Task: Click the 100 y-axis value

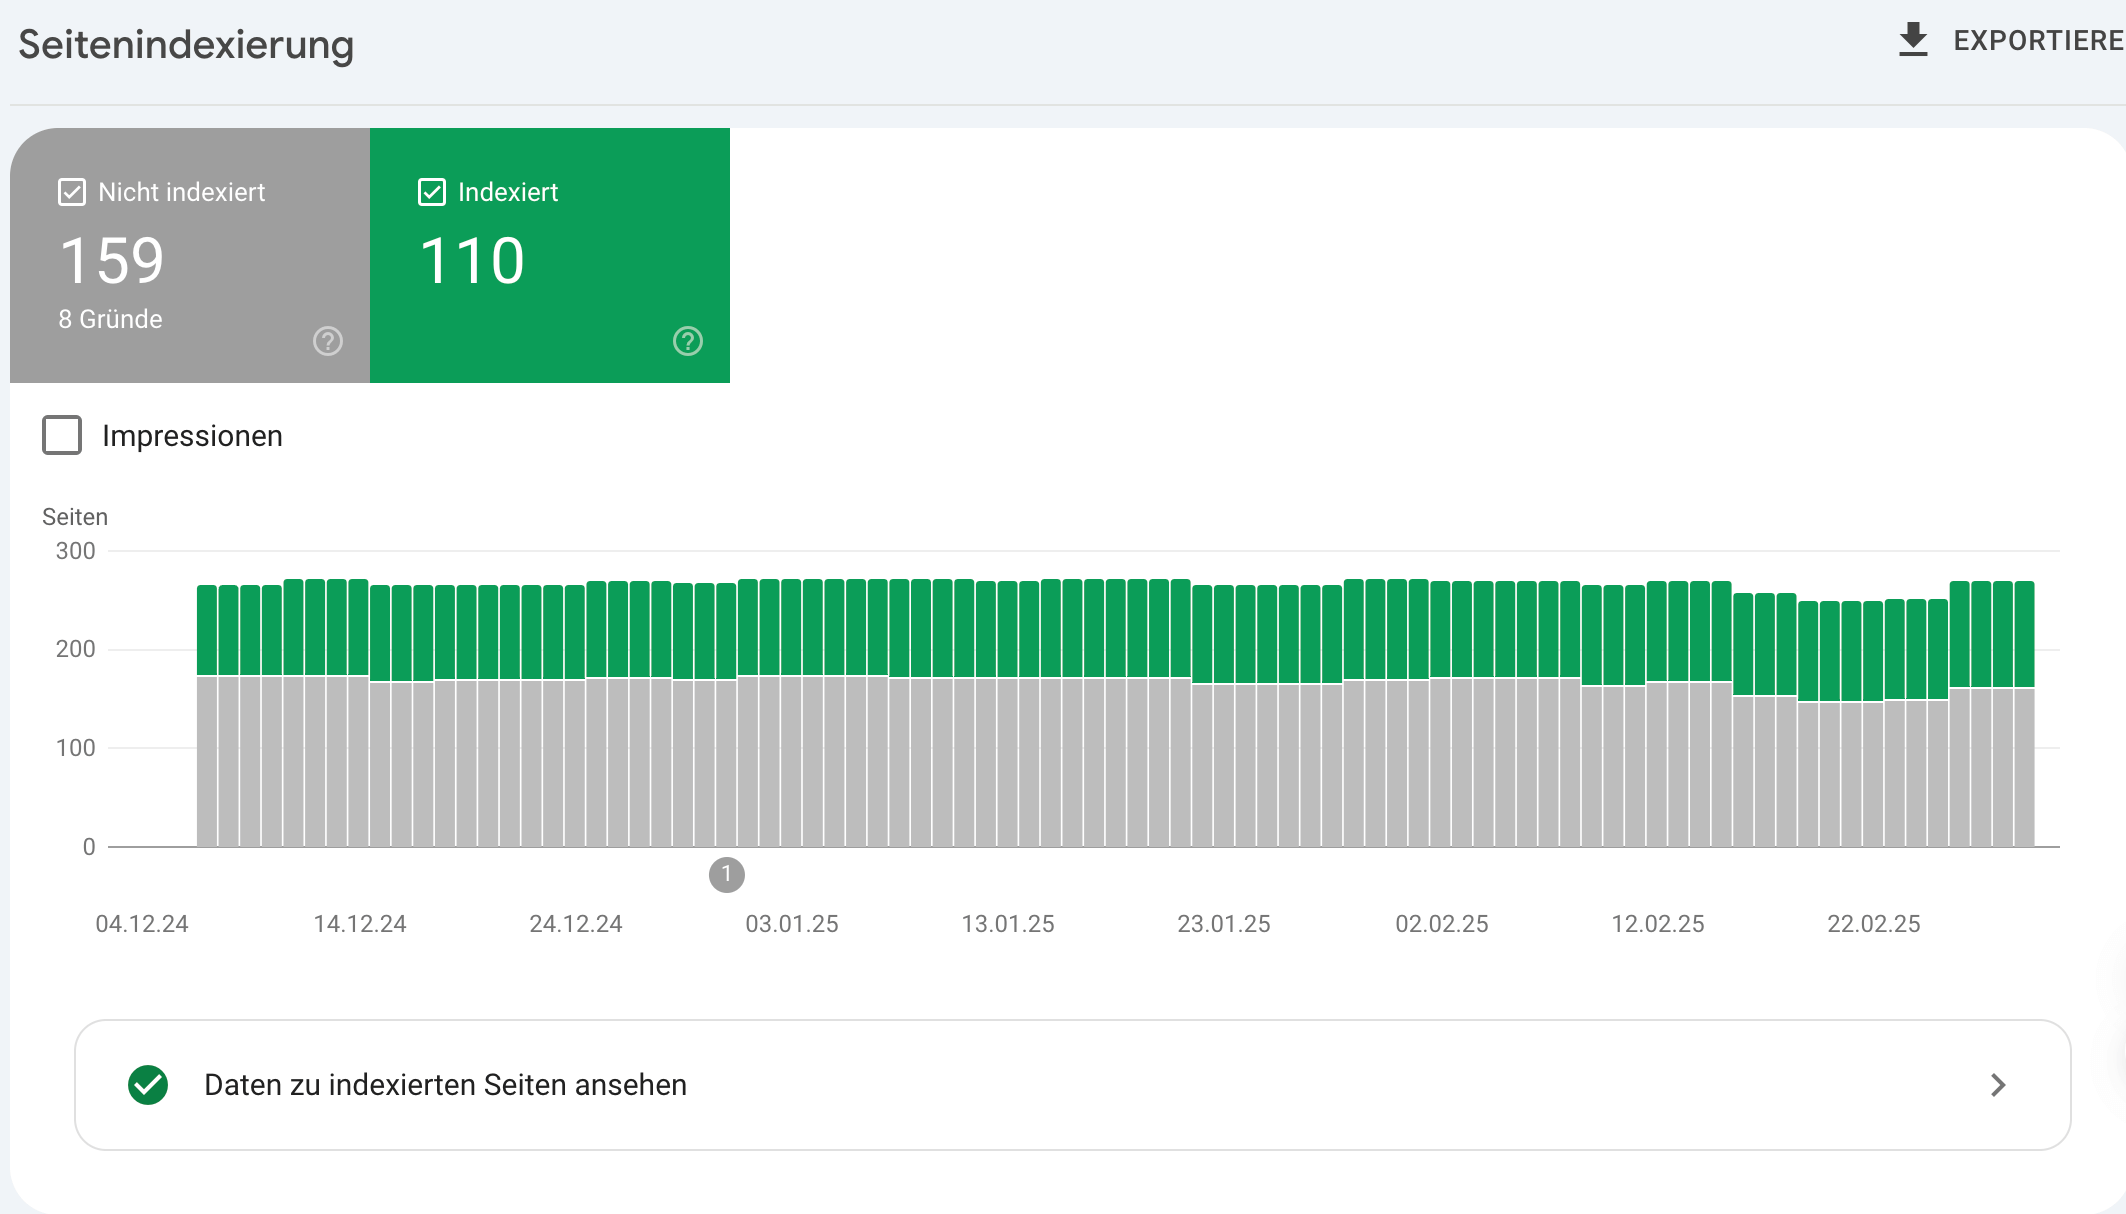Action: 76,748
